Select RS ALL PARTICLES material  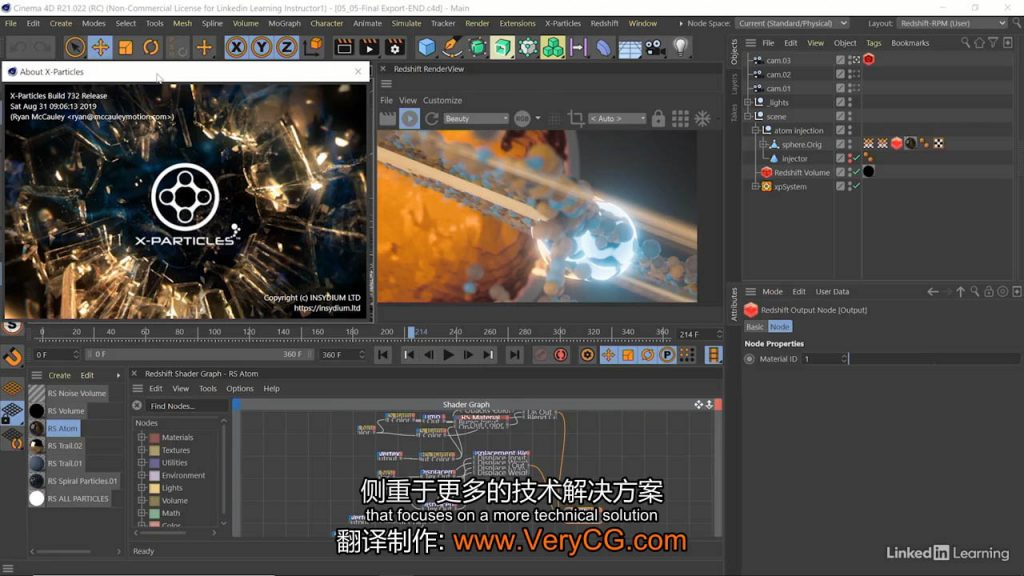[x=78, y=498]
